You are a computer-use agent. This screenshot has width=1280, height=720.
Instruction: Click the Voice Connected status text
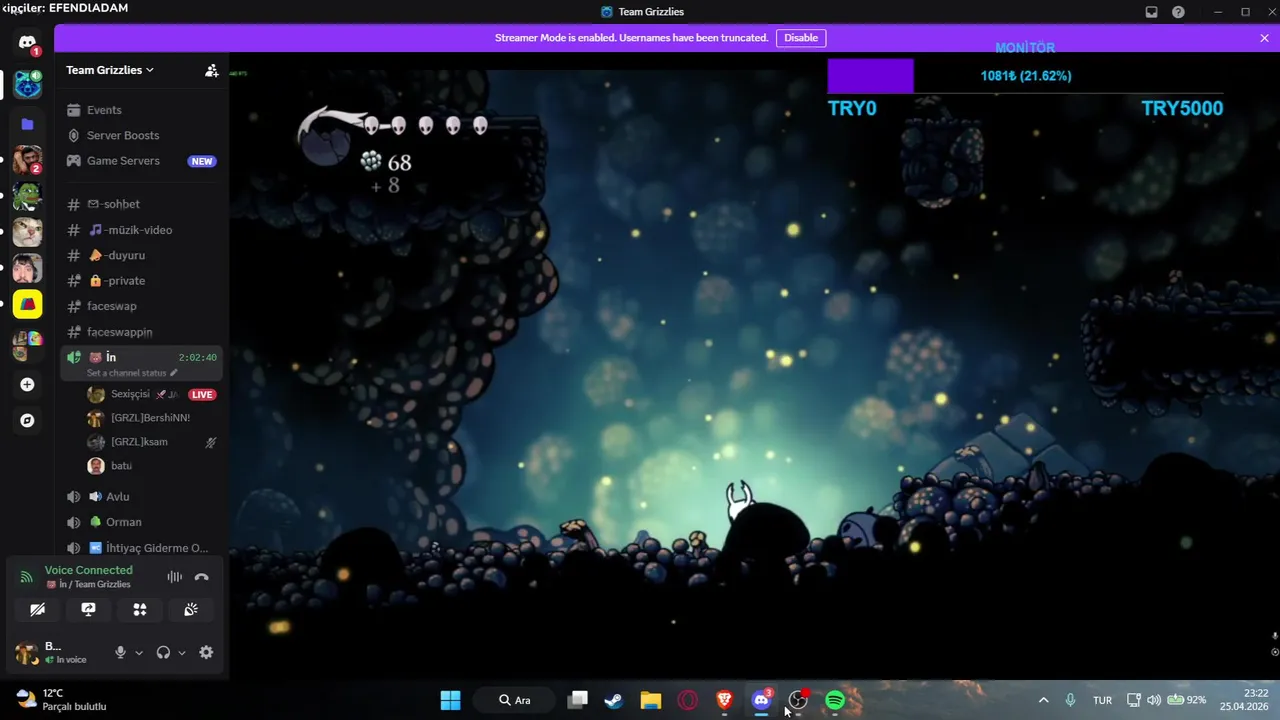click(88, 570)
